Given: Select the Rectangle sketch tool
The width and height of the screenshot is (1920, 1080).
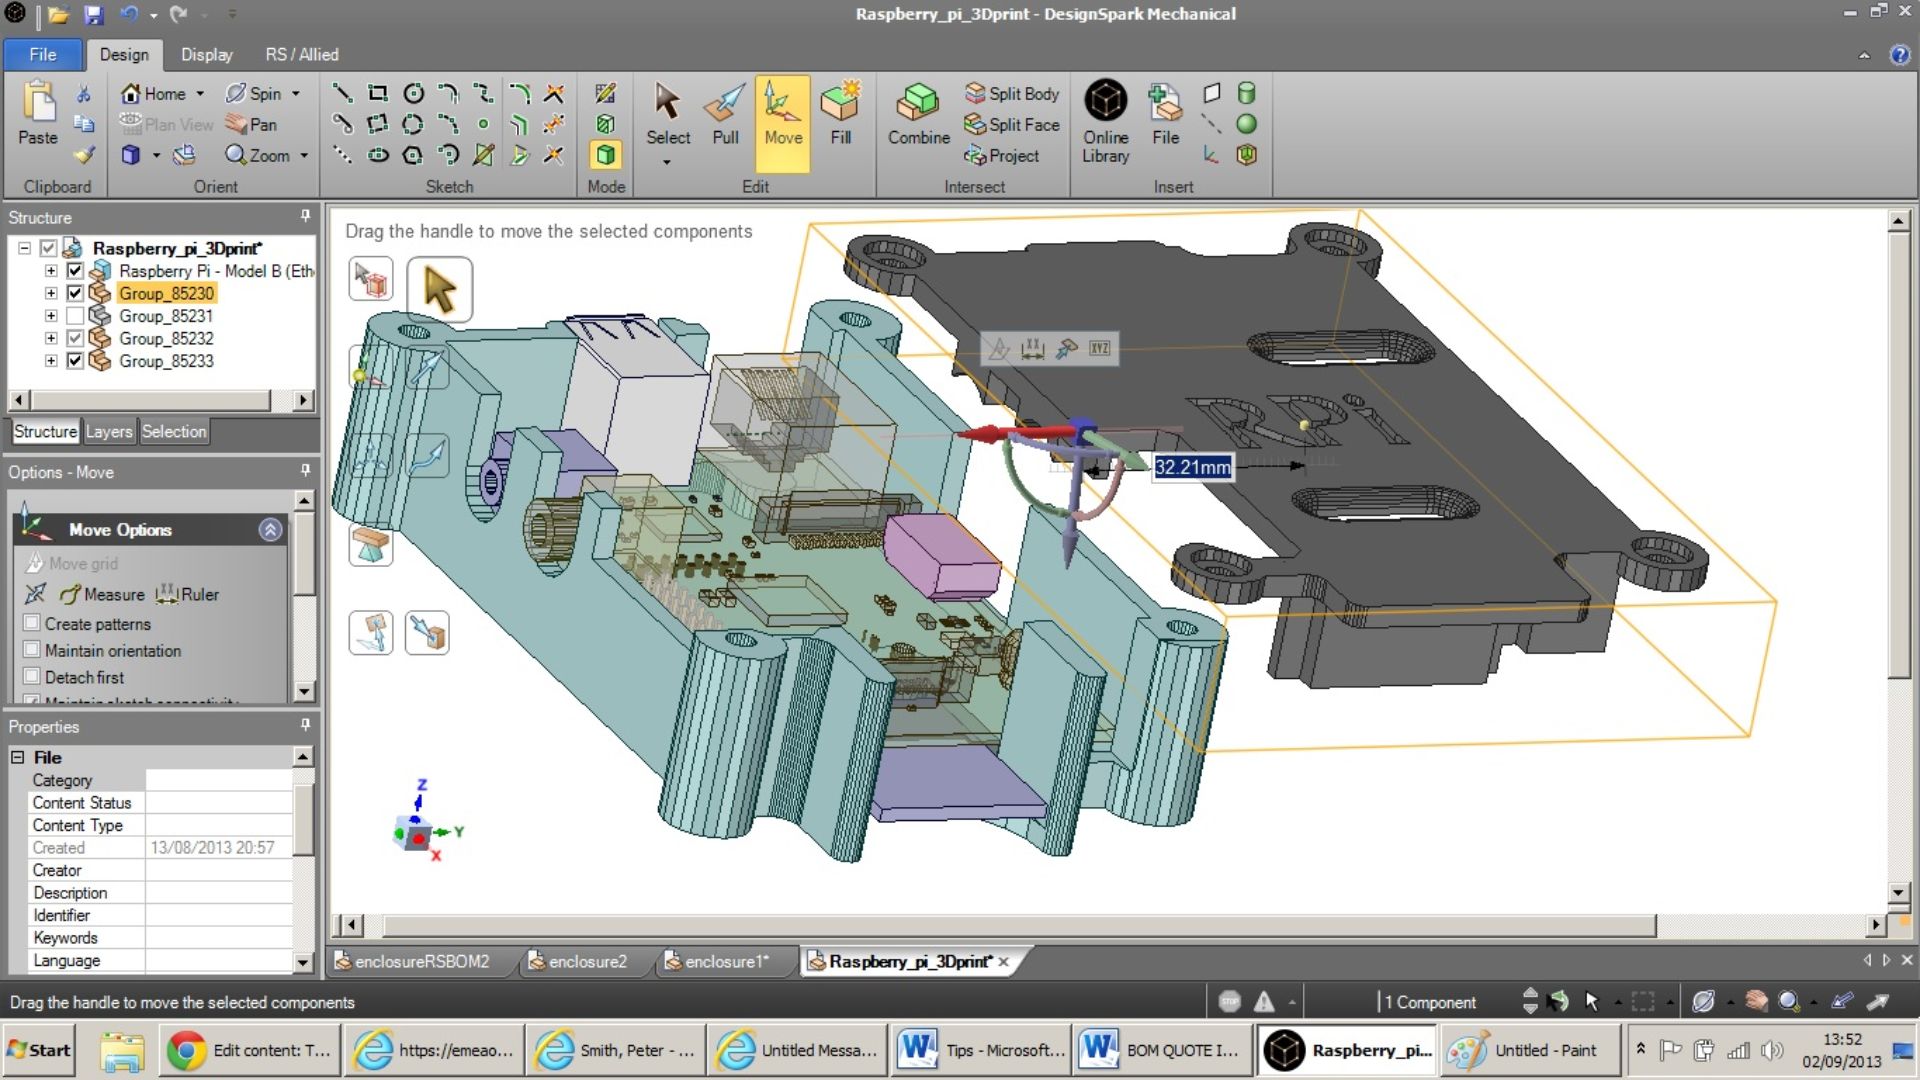Looking at the screenshot, I should pos(378,92).
